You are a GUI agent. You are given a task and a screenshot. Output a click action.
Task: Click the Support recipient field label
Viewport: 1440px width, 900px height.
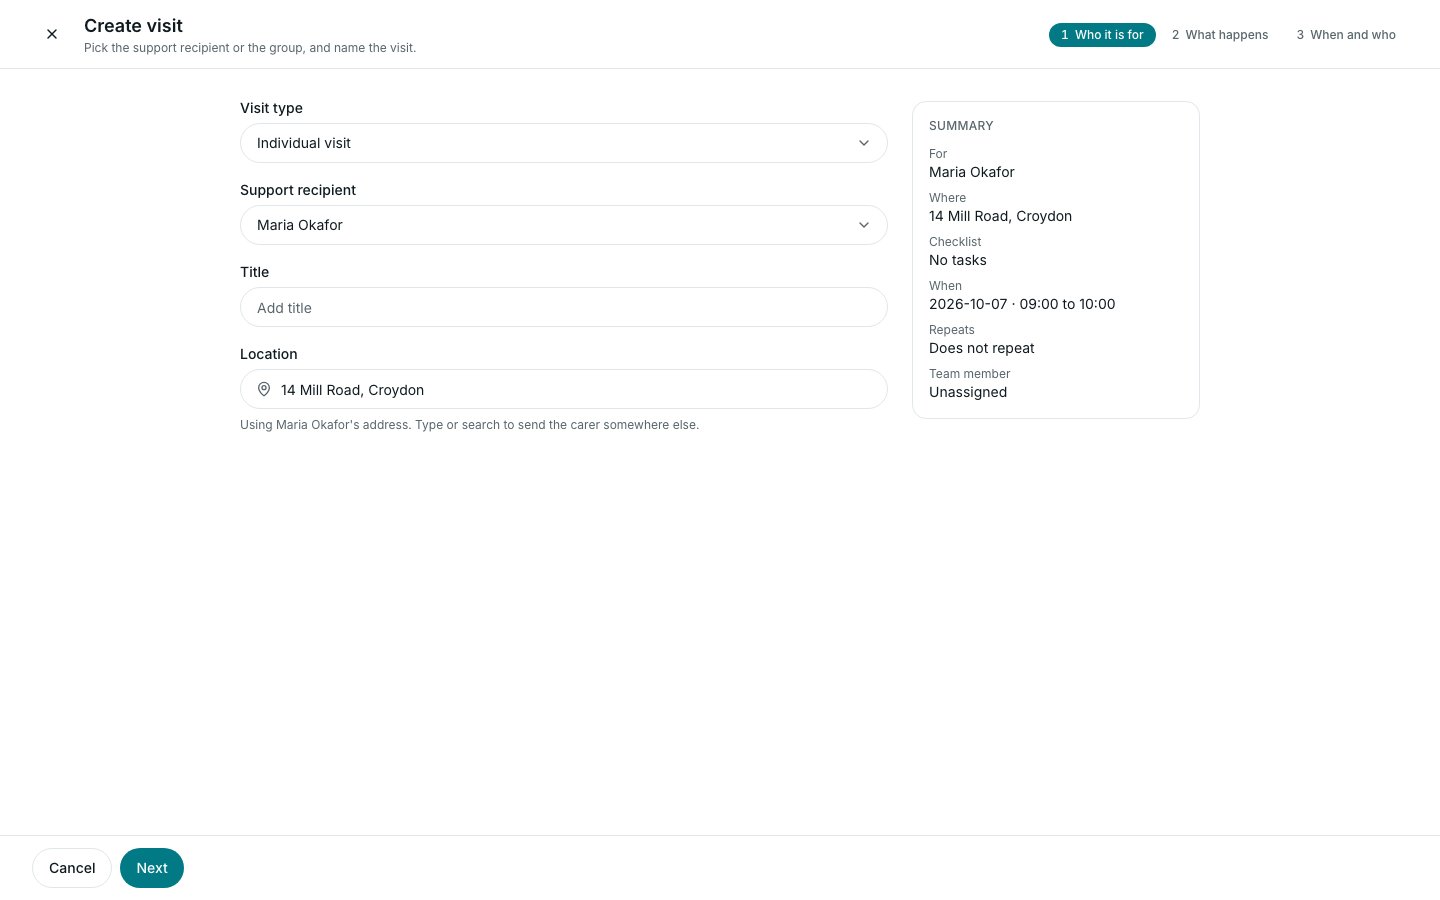(298, 190)
